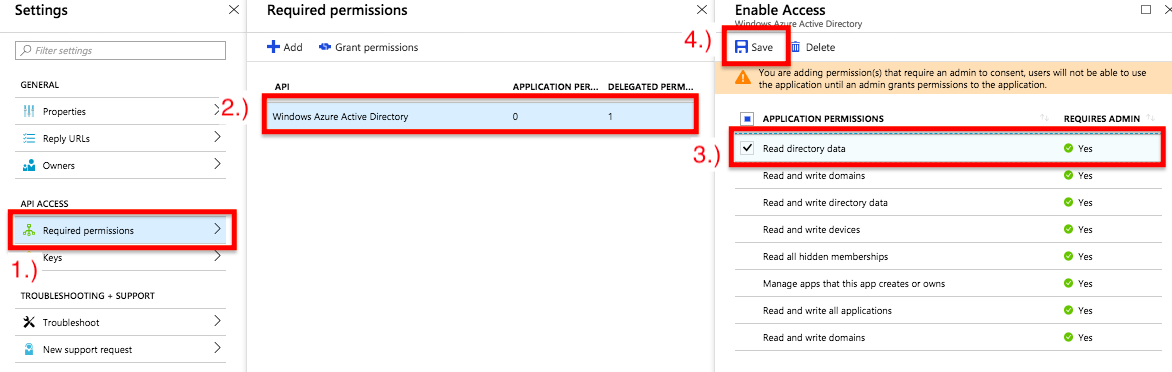This screenshot has height=372, width=1172.
Task: Select the Read and write devices permission
Action: pyautogui.click(x=948, y=229)
